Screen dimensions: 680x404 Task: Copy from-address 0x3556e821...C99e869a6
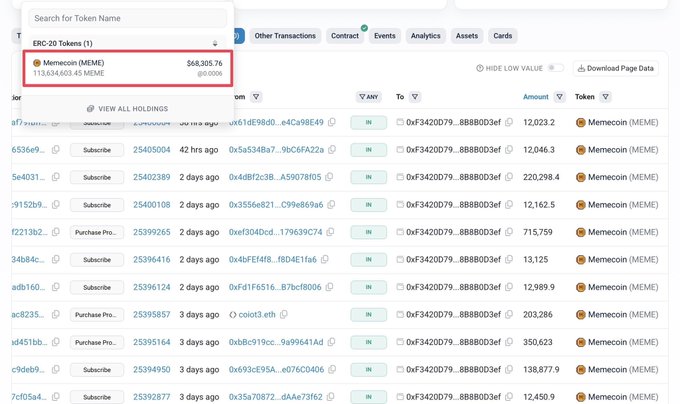click(331, 205)
